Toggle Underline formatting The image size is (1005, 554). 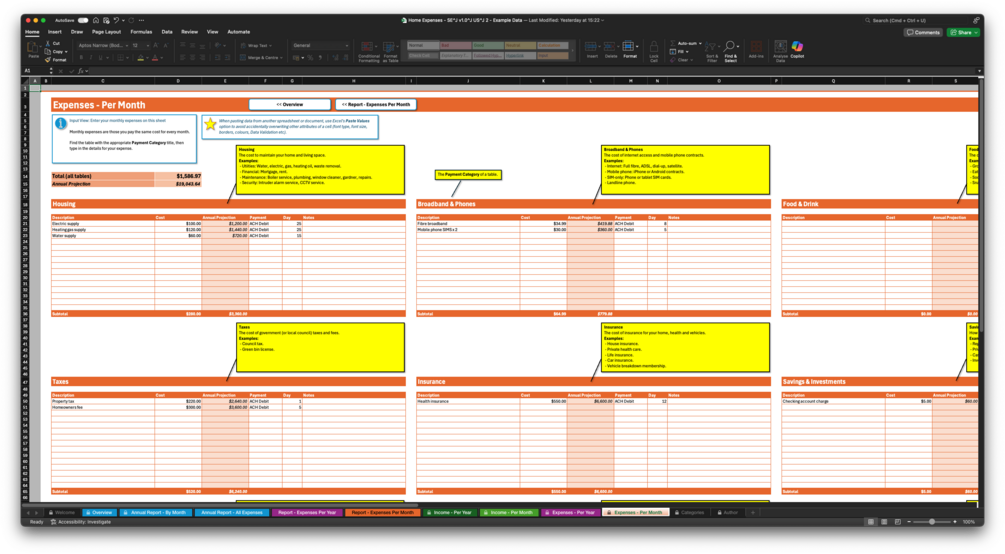[100, 58]
